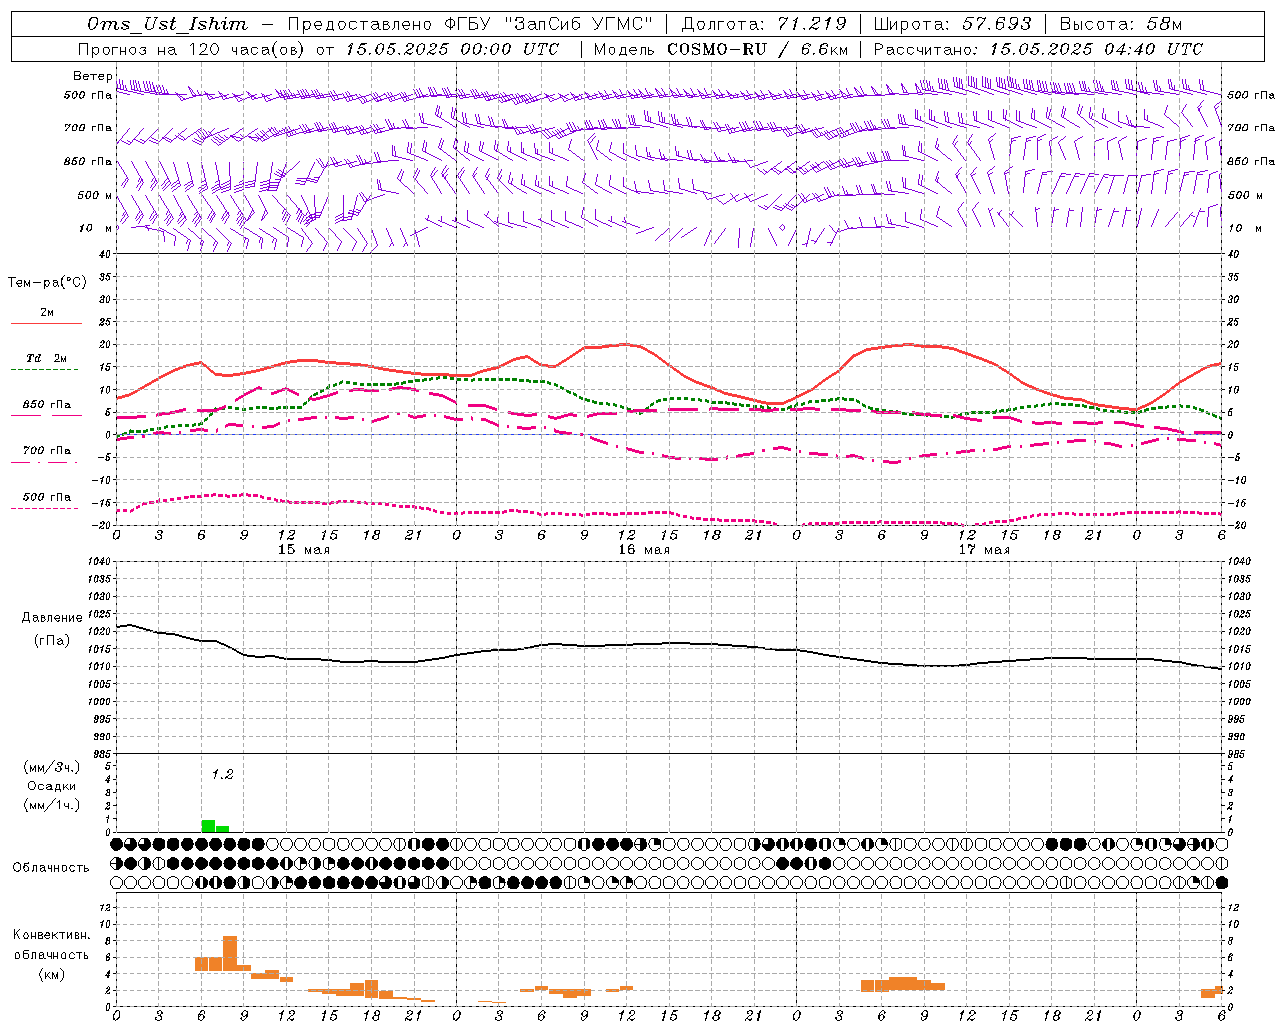Screen dimensions: 1280x1024
Task: Click the '(мм/1ч.)' precipitation unit label
Action: tap(52, 805)
